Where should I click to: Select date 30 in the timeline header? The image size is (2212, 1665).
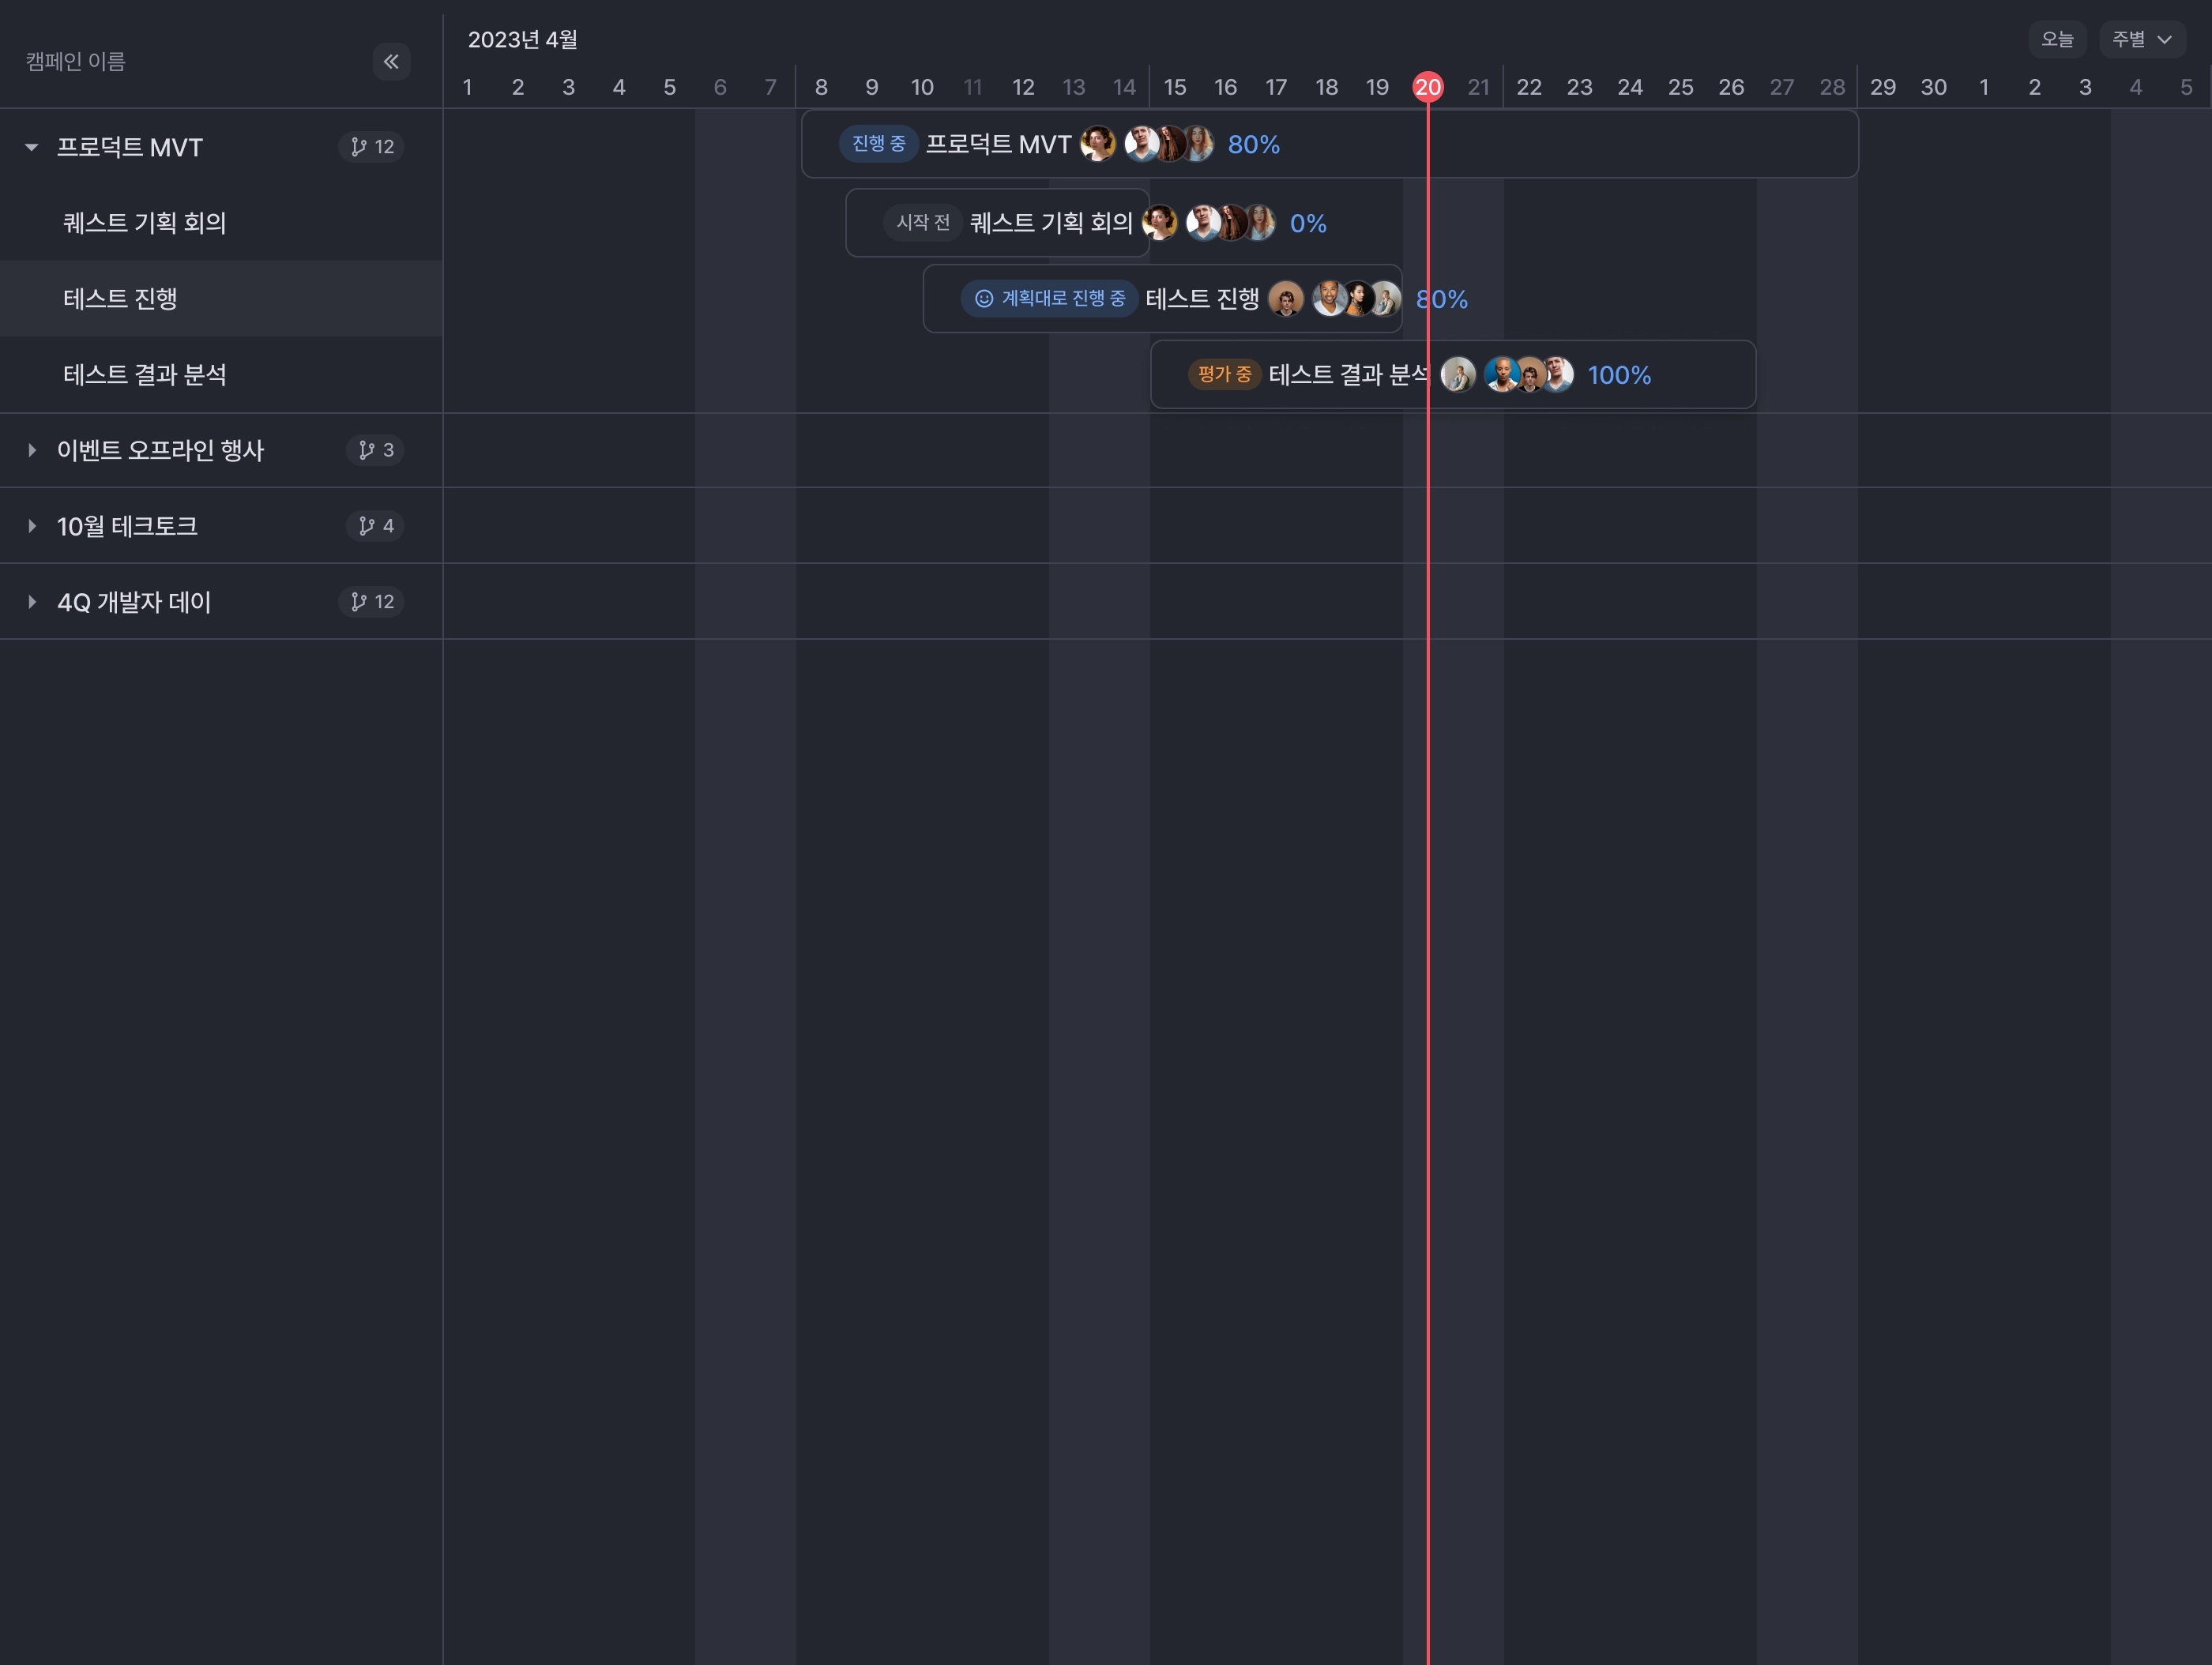[x=1934, y=87]
